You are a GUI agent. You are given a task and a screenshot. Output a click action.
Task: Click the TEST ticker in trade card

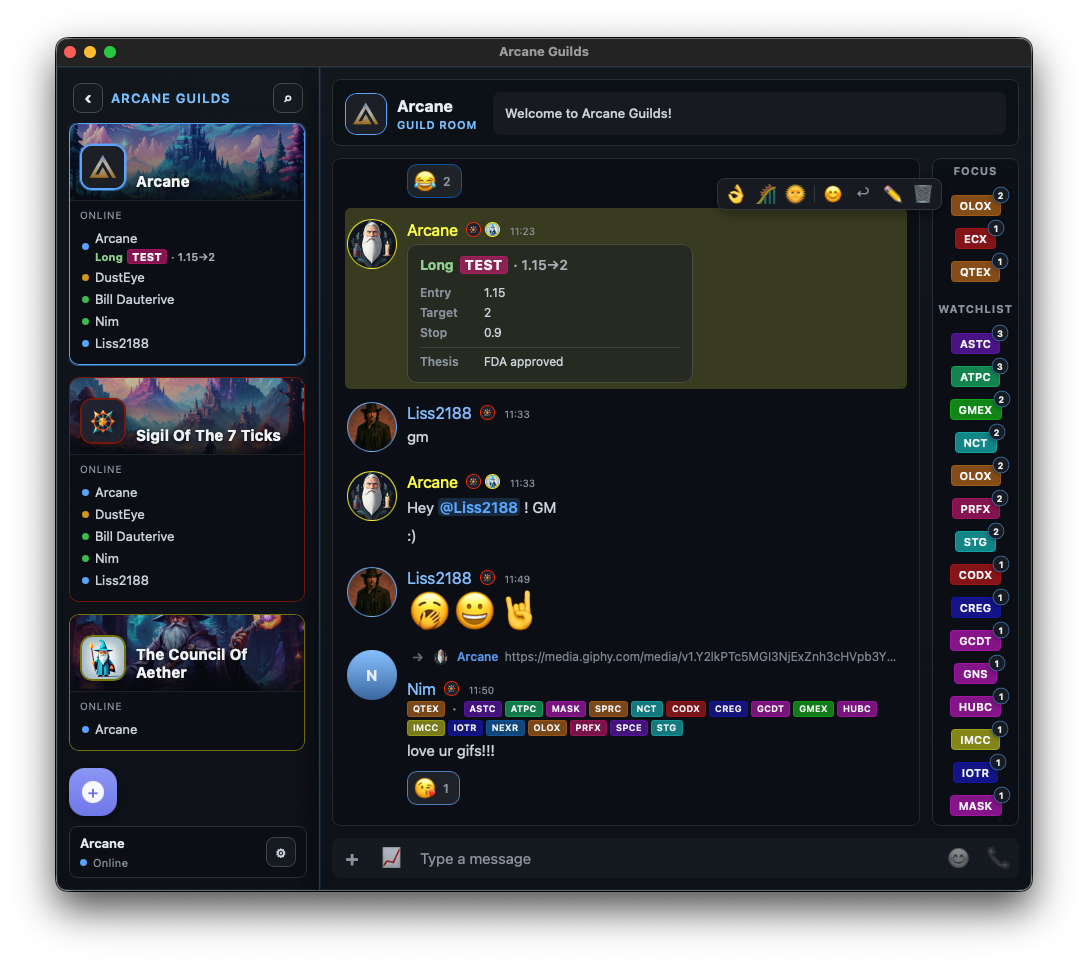pyautogui.click(x=484, y=265)
